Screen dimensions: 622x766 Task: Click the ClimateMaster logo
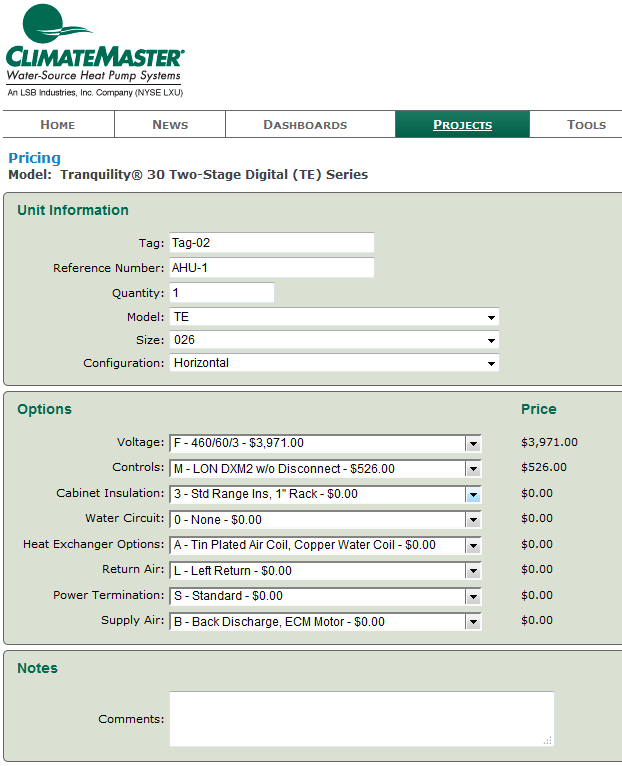[x=94, y=50]
